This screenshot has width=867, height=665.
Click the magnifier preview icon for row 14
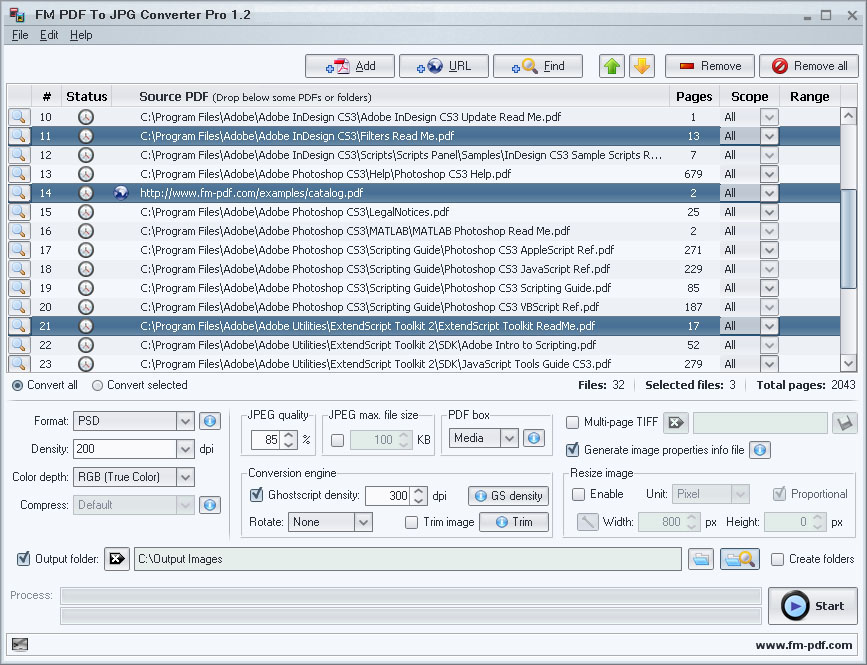pos(19,193)
